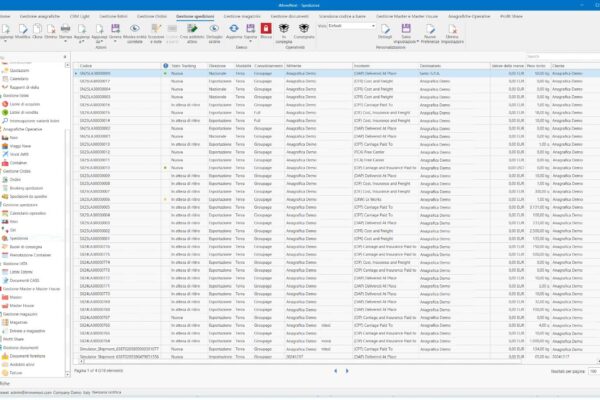Image resolution: width=600 pixels, height=400 pixels.
Task: Switch to Gestione documenti tab
Action: 289,16
